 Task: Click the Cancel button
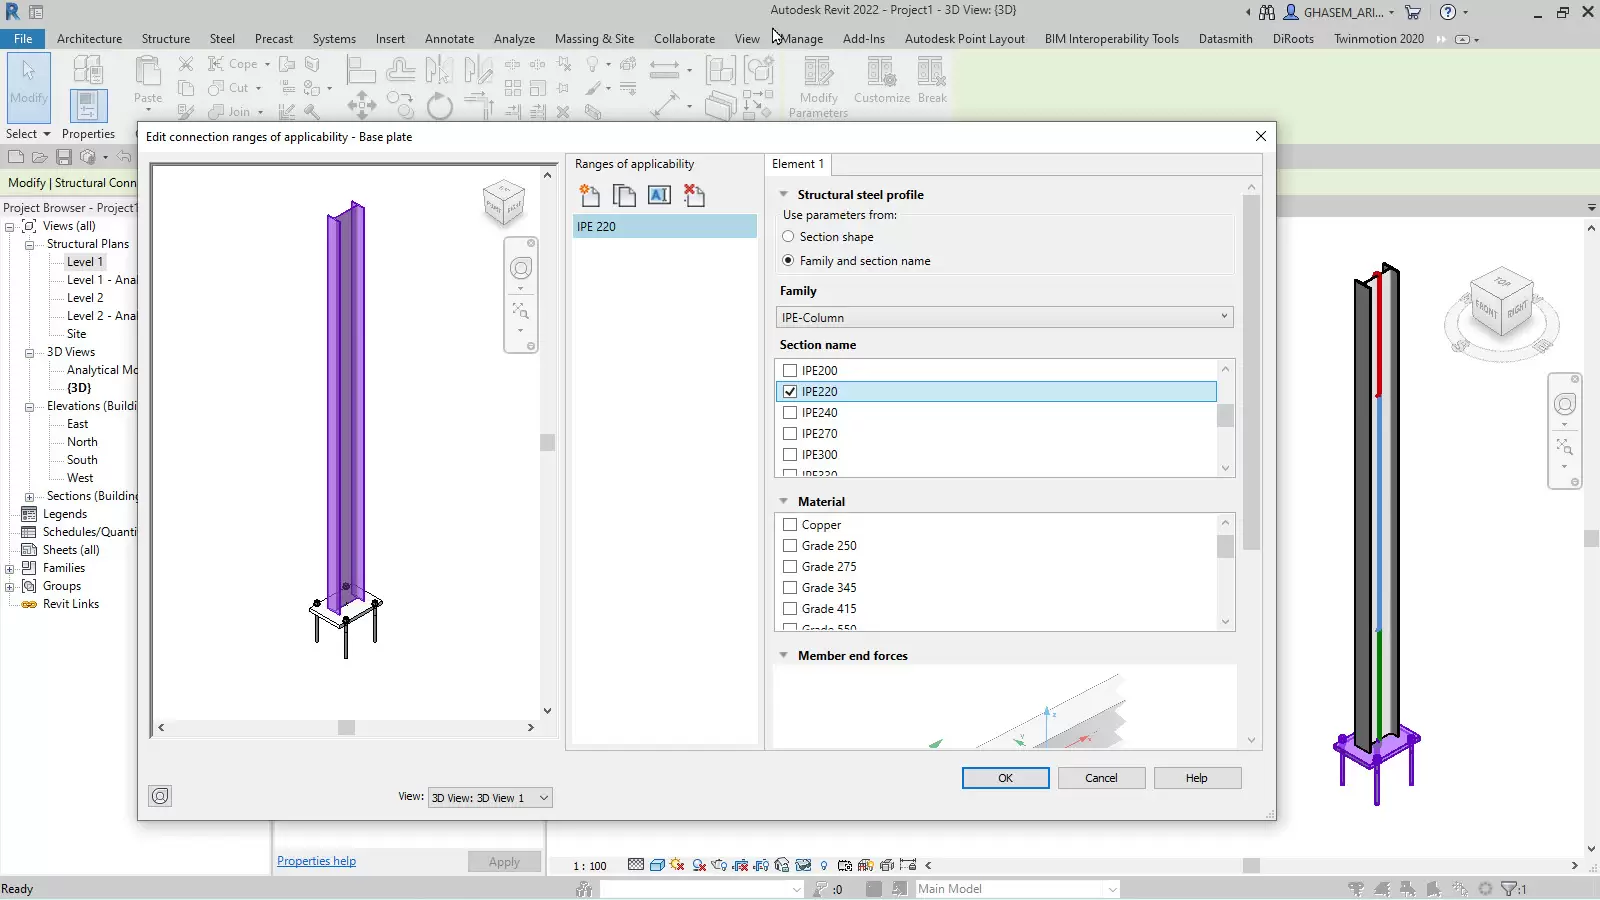coord(1101,778)
